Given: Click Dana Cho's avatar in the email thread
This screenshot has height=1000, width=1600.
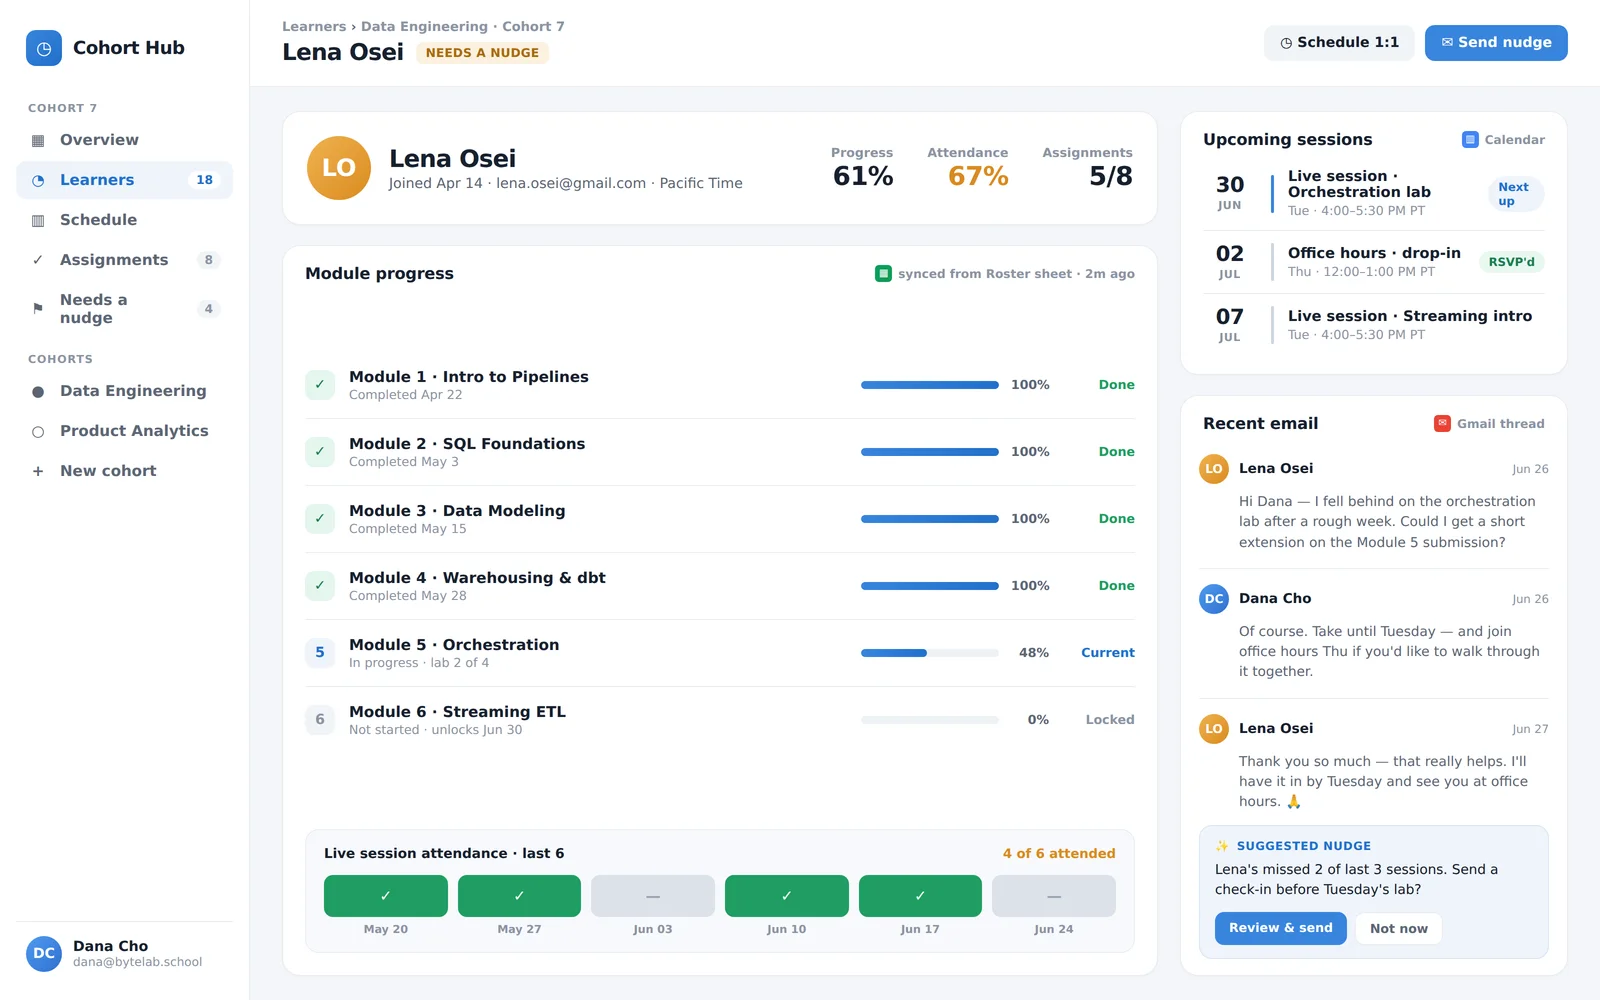Looking at the screenshot, I should tap(1214, 599).
